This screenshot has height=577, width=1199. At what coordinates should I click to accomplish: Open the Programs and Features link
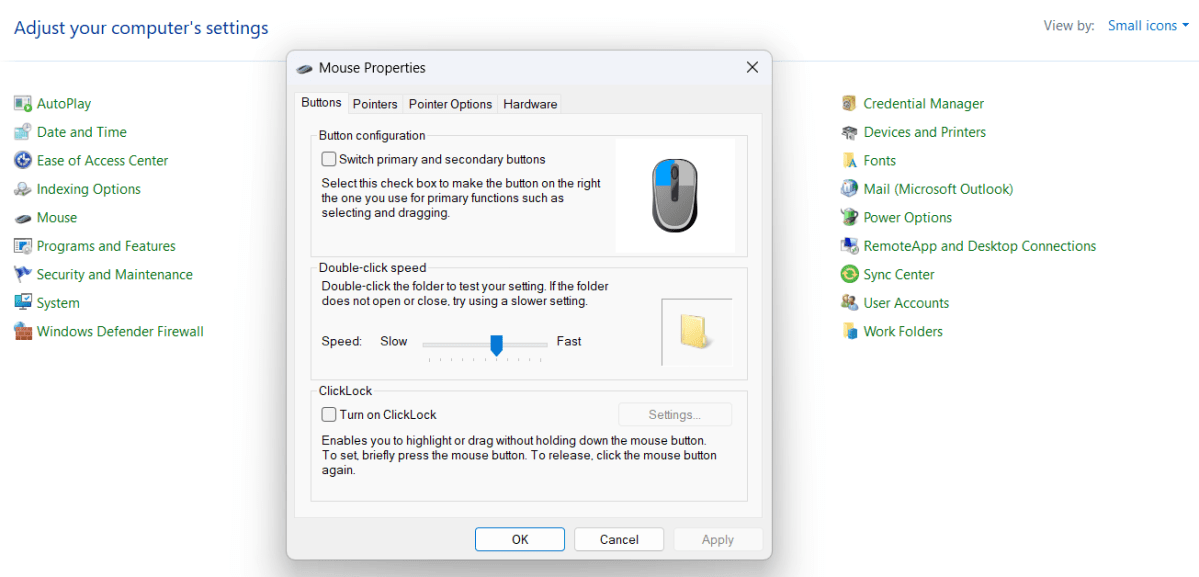point(106,246)
